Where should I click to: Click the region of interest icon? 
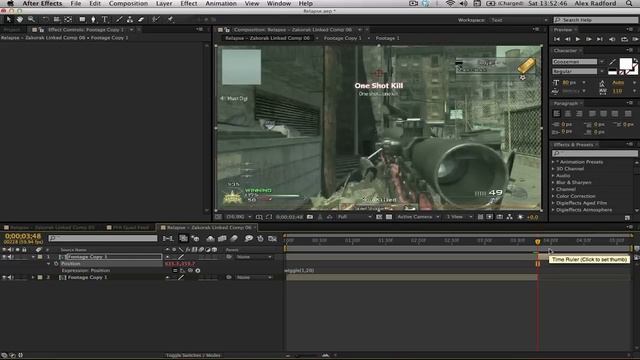[379, 217]
